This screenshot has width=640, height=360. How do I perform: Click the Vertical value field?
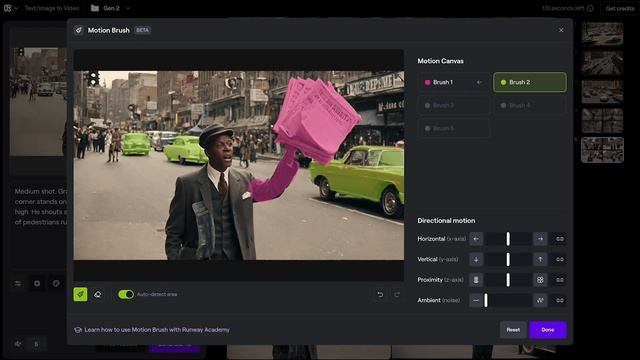coord(559,259)
